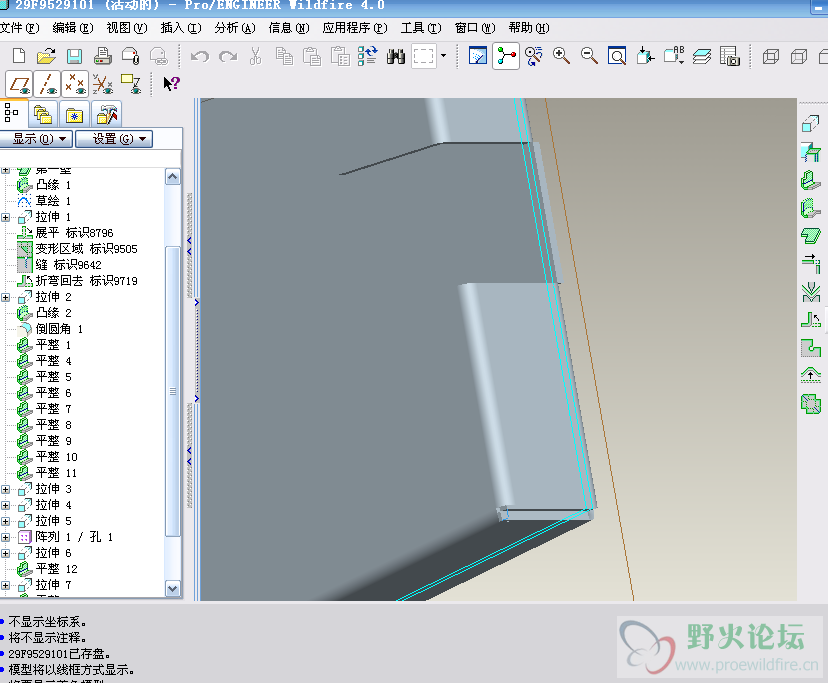The width and height of the screenshot is (828, 683).
Task: Open the View Manager icon
Action: (730, 56)
